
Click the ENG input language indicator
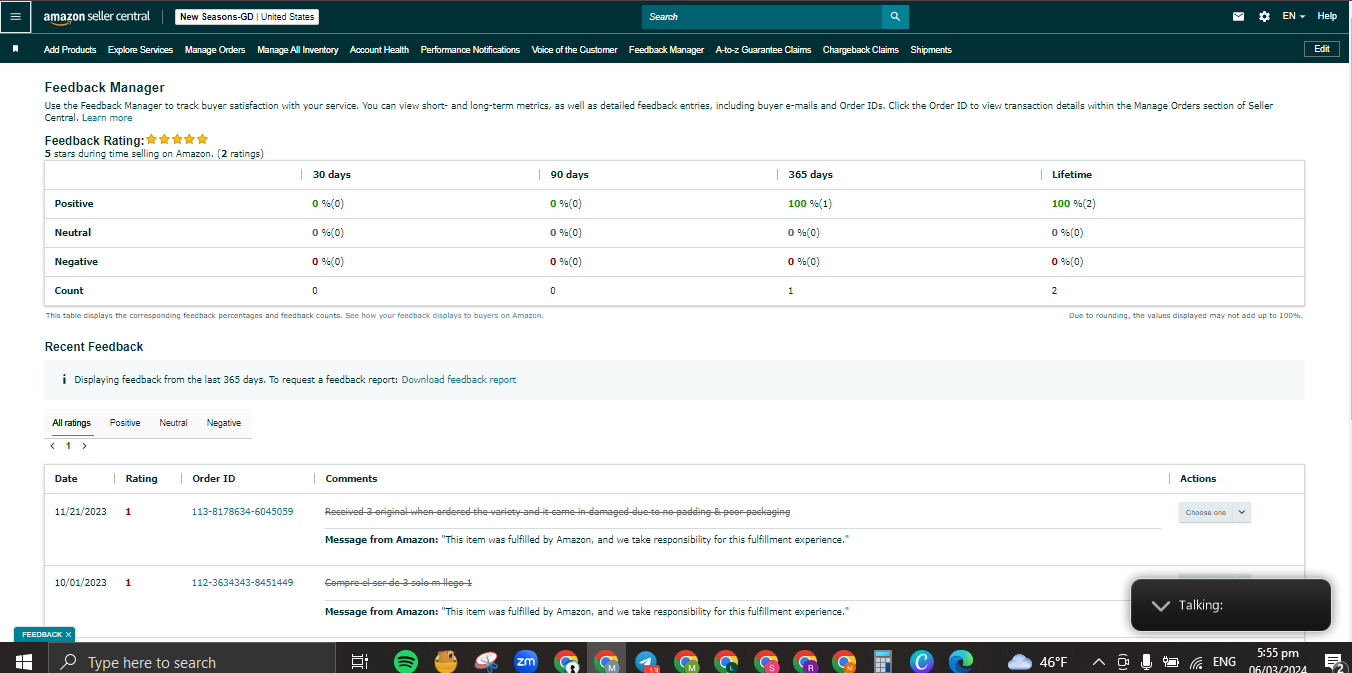1224,661
